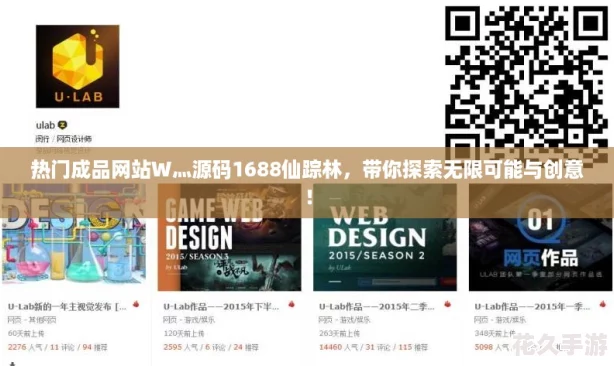Click the flame icon on 2015下半 project
This screenshot has height=366, width=614.
(291, 304)
